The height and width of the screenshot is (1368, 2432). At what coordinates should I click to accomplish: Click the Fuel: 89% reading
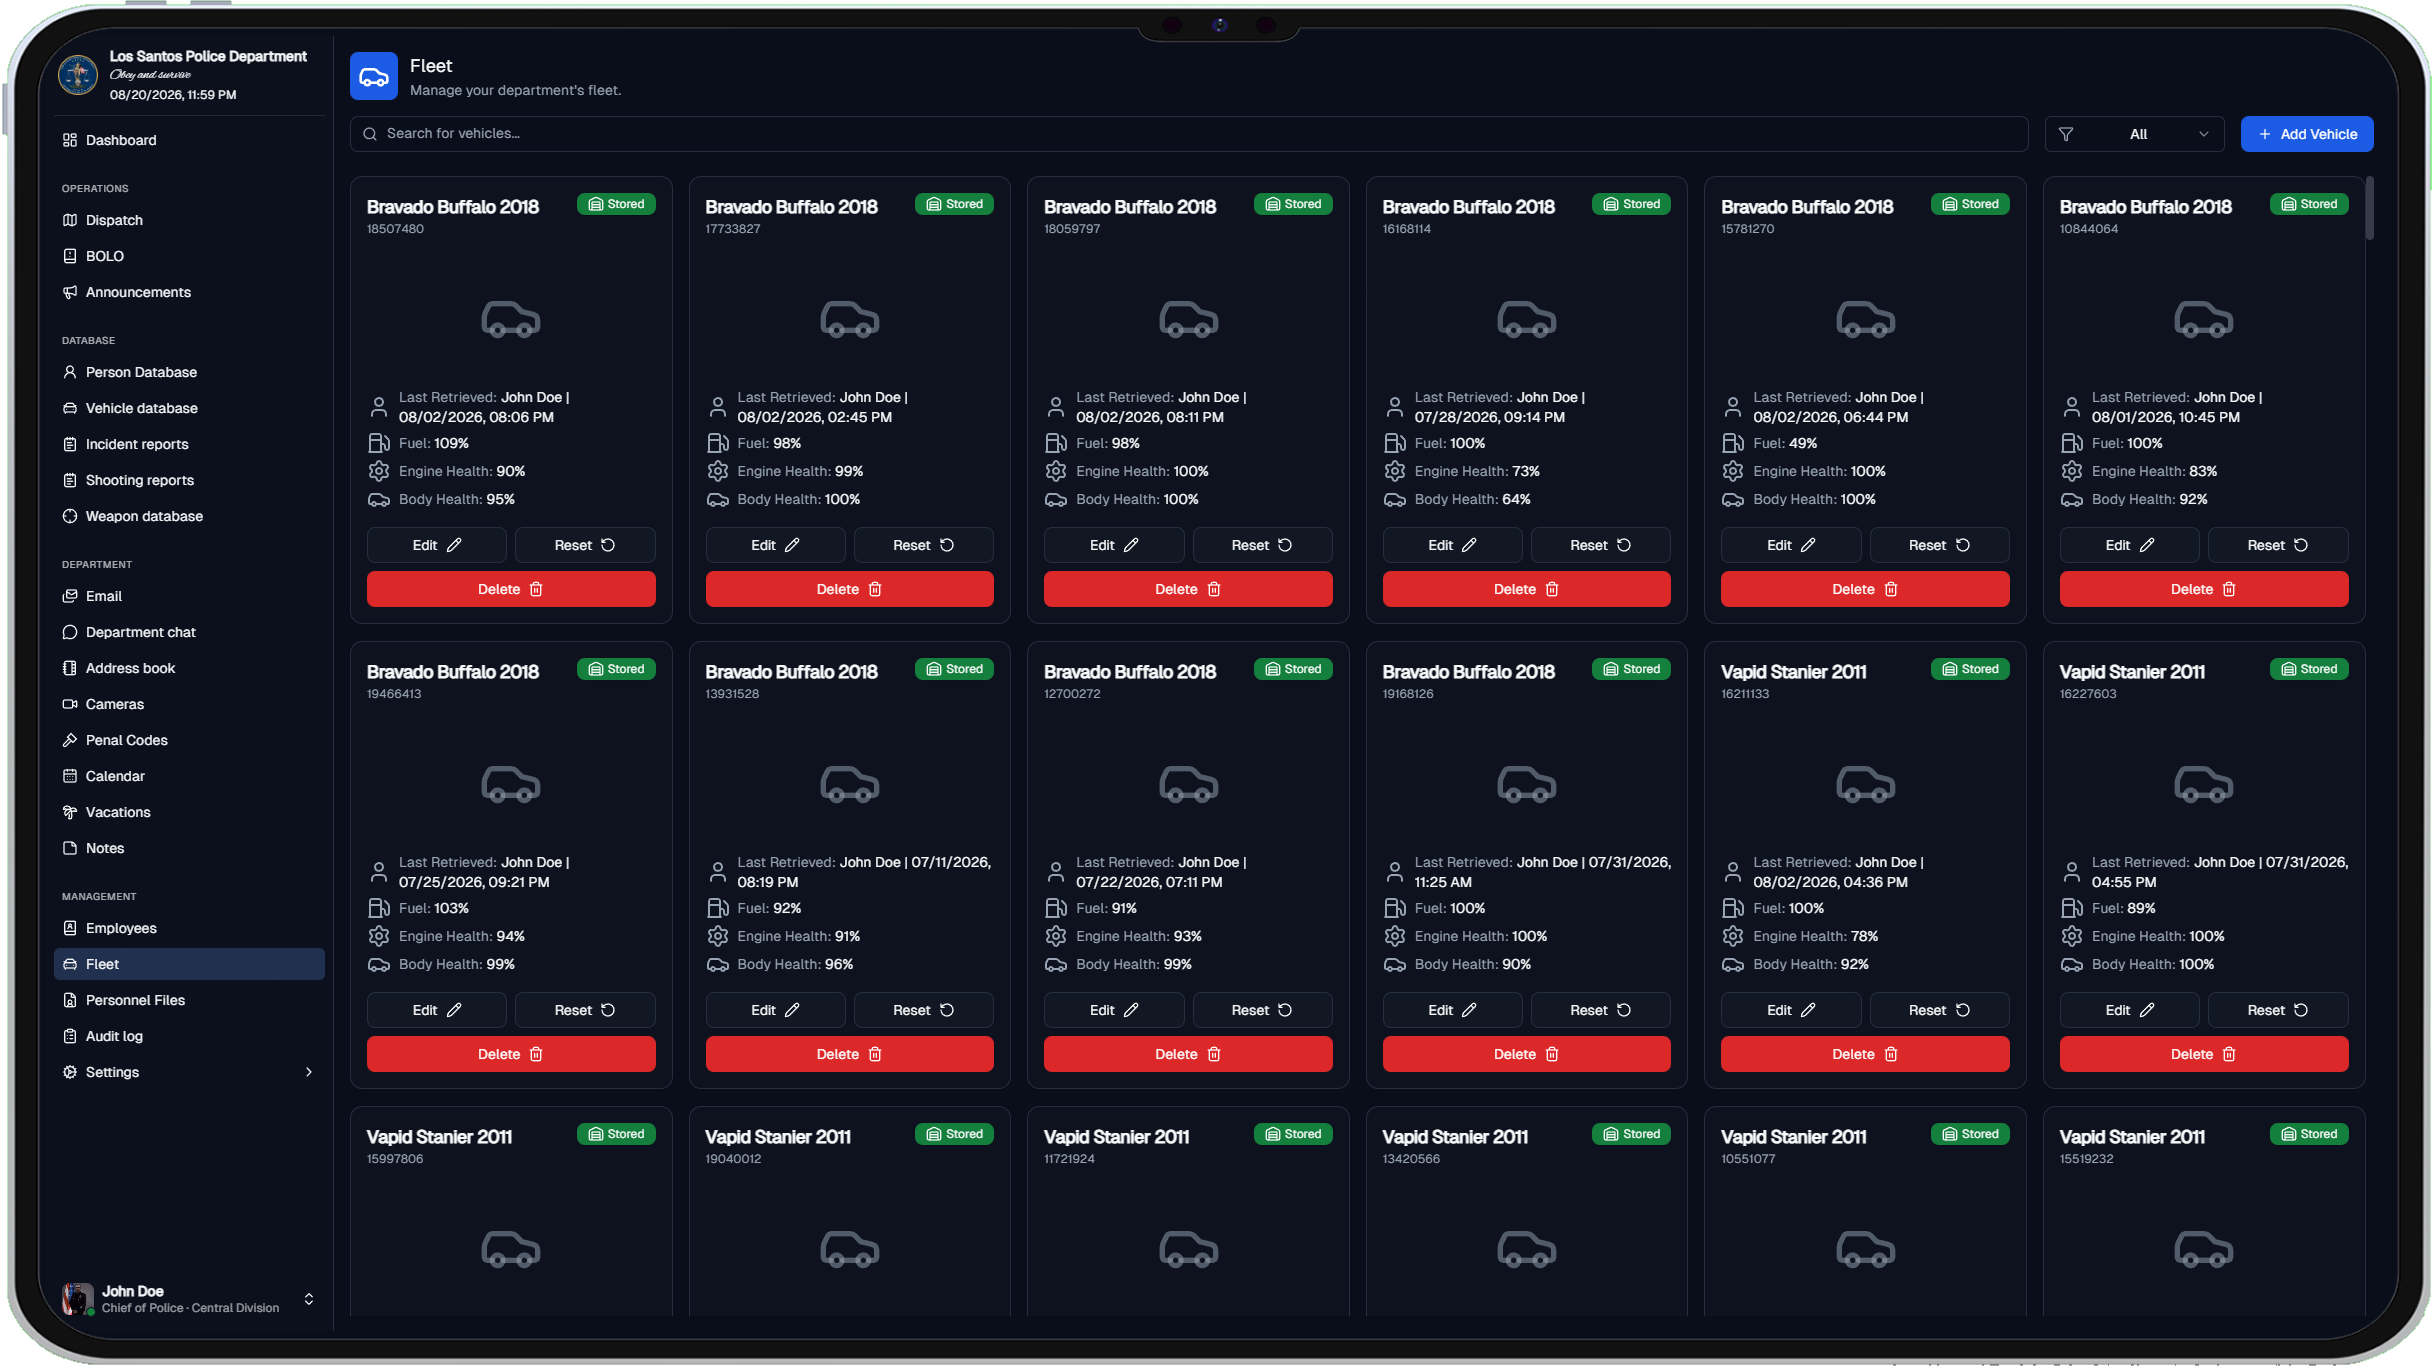click(x=2124, y=908)
